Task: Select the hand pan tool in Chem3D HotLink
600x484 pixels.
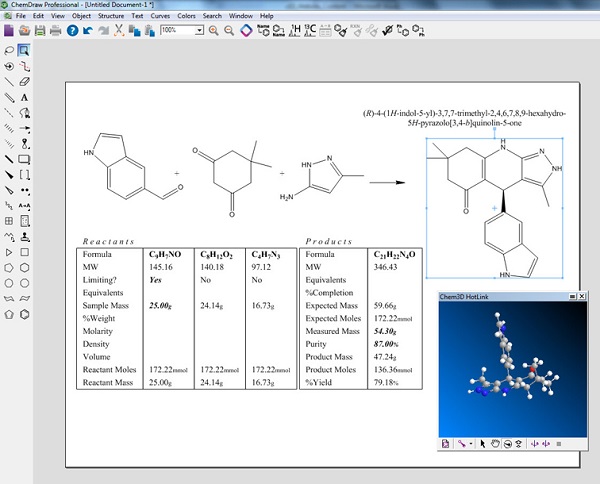Action: (x=495, y=442)
